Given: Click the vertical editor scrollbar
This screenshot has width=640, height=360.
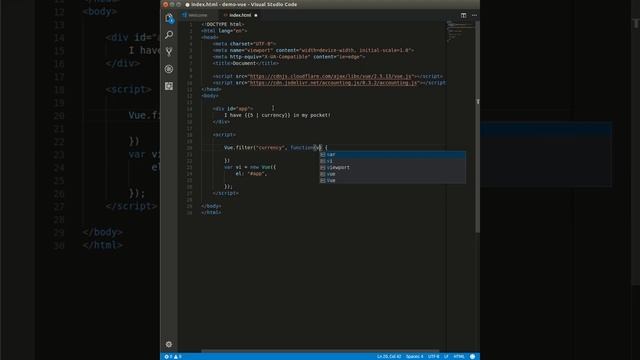Looking at the screenshot, I should (478, 127).
